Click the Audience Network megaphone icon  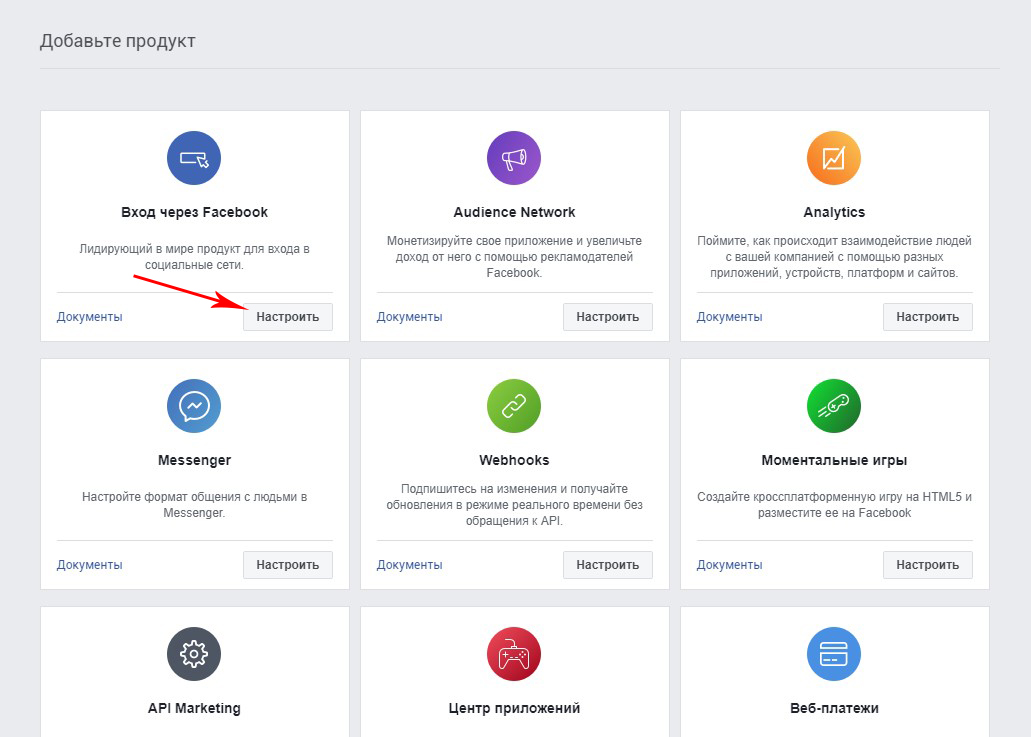[x=514, y=158]
